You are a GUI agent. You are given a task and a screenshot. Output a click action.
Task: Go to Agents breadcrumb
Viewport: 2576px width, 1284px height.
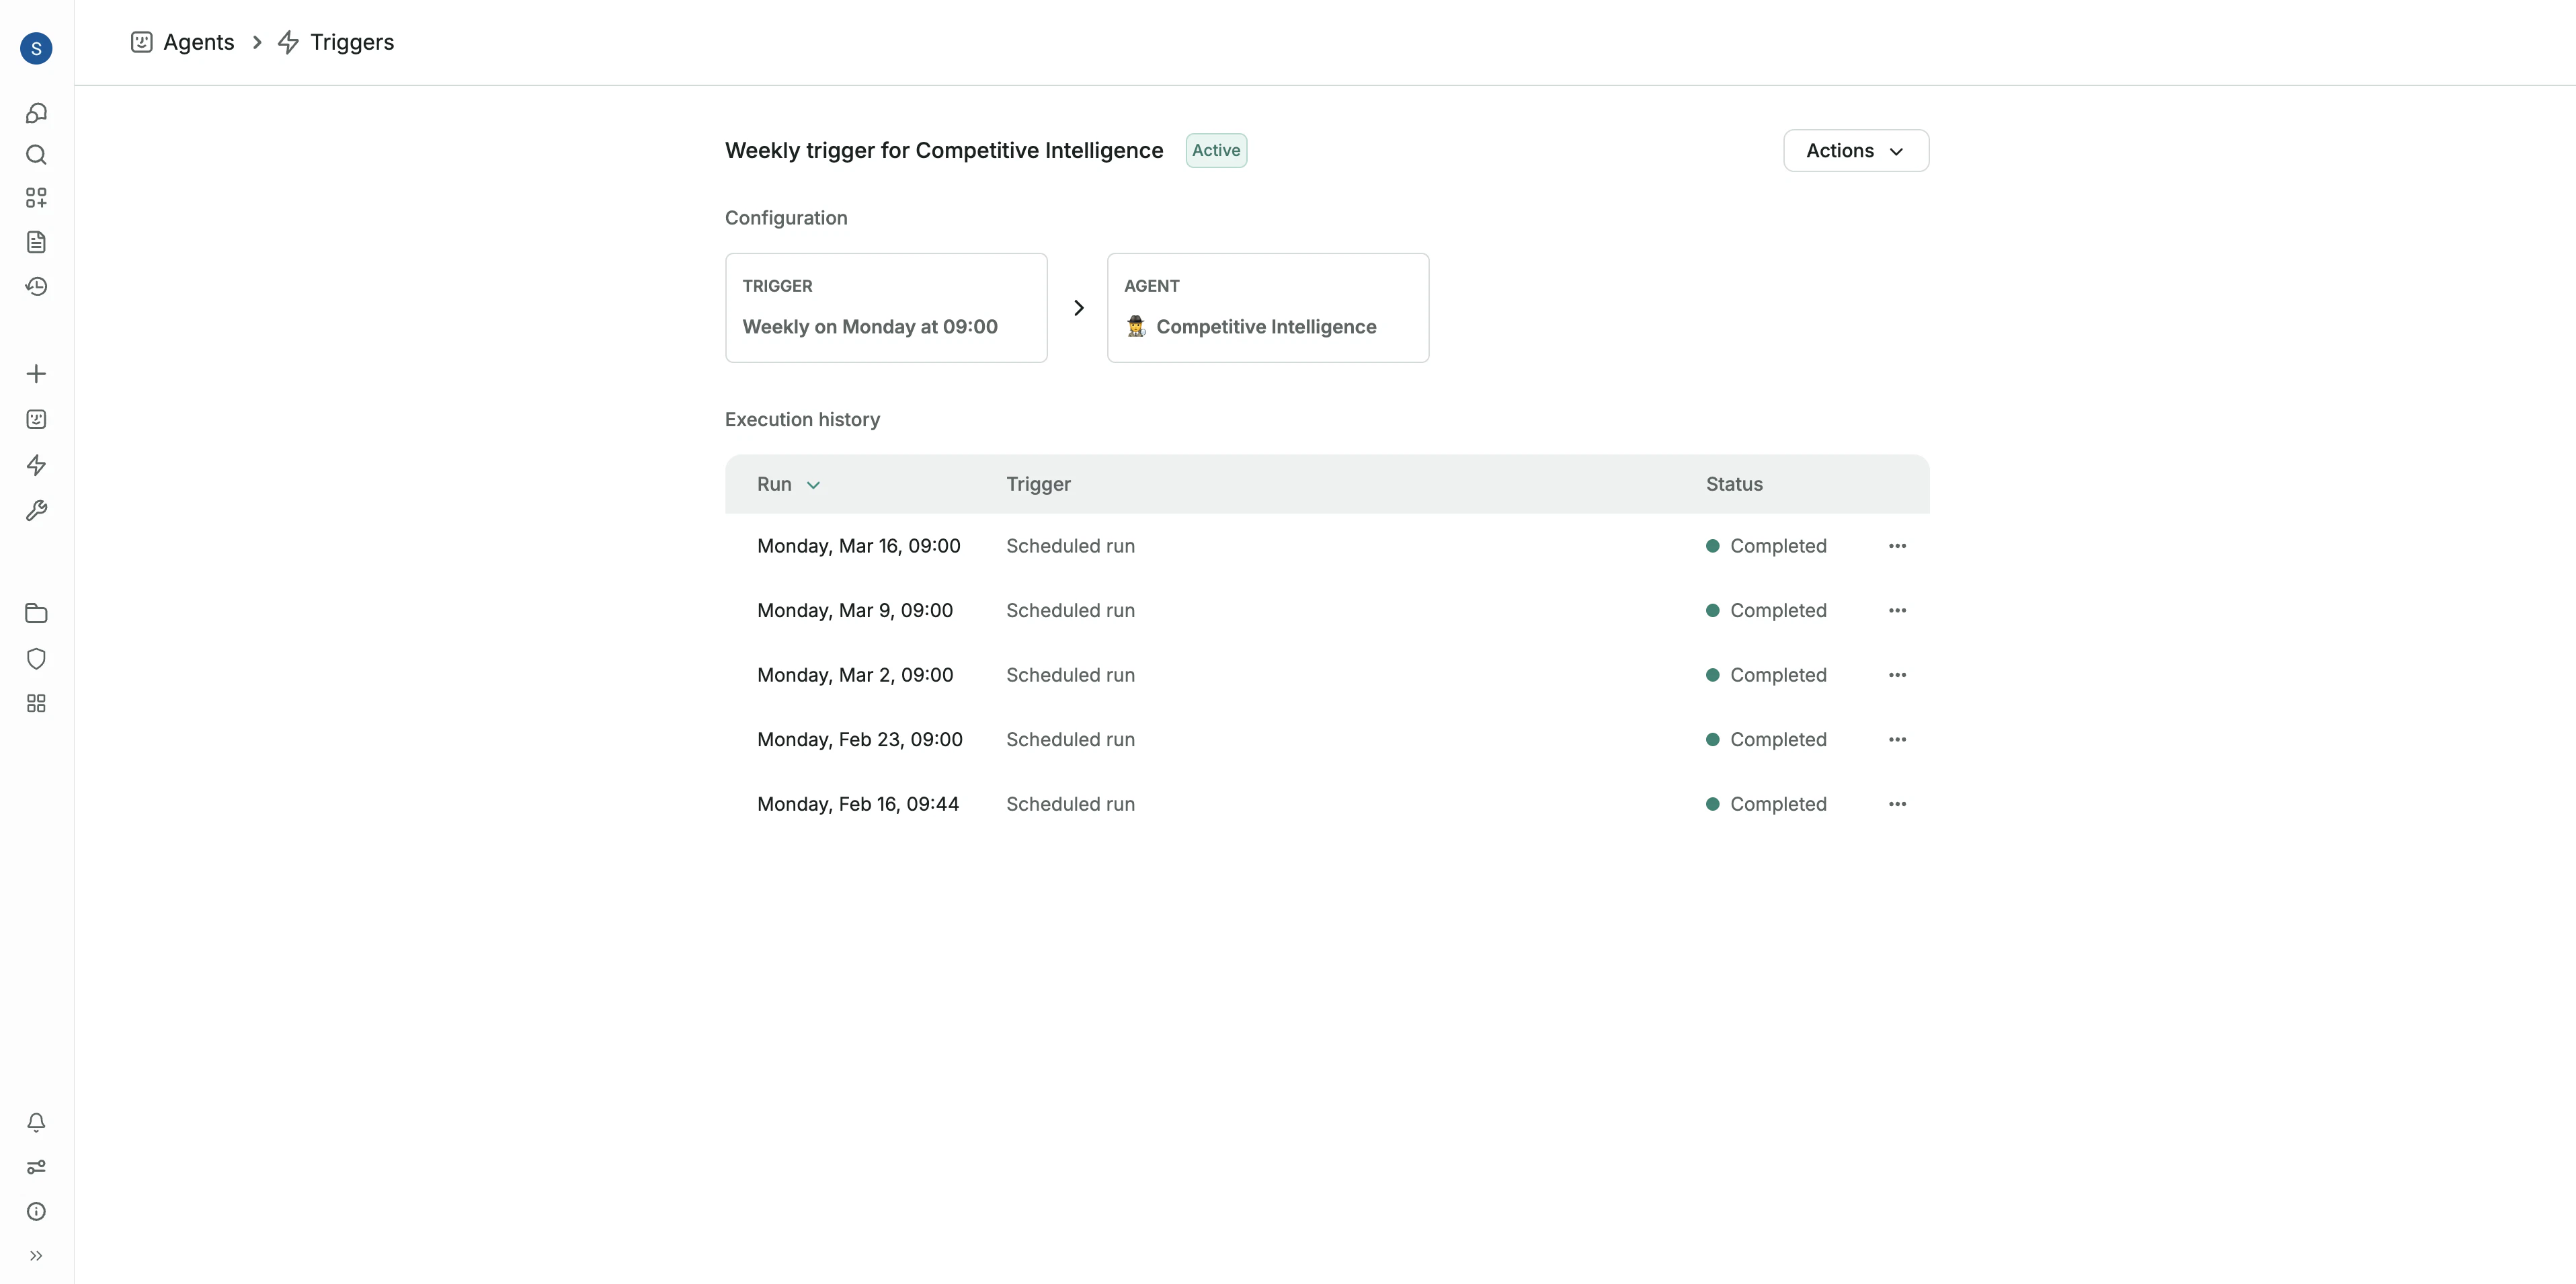(x=198, y=42)
